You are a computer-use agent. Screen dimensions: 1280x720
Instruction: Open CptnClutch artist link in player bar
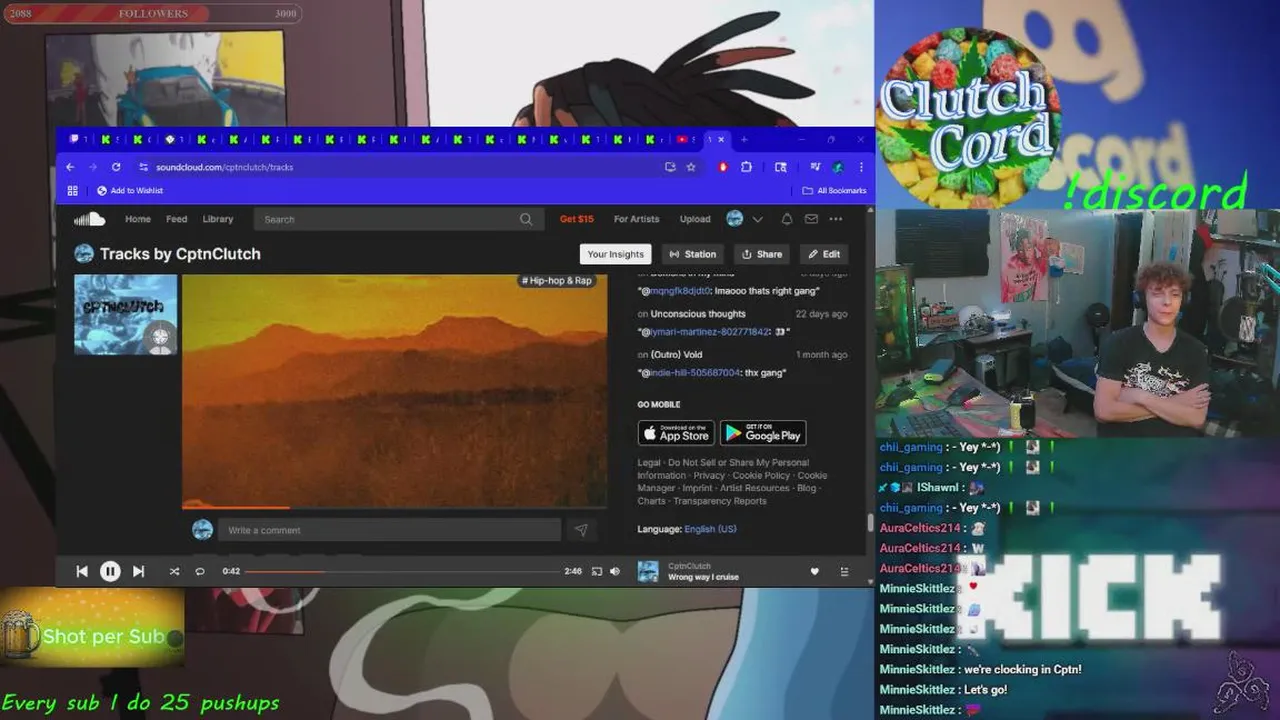click(689, 566)
